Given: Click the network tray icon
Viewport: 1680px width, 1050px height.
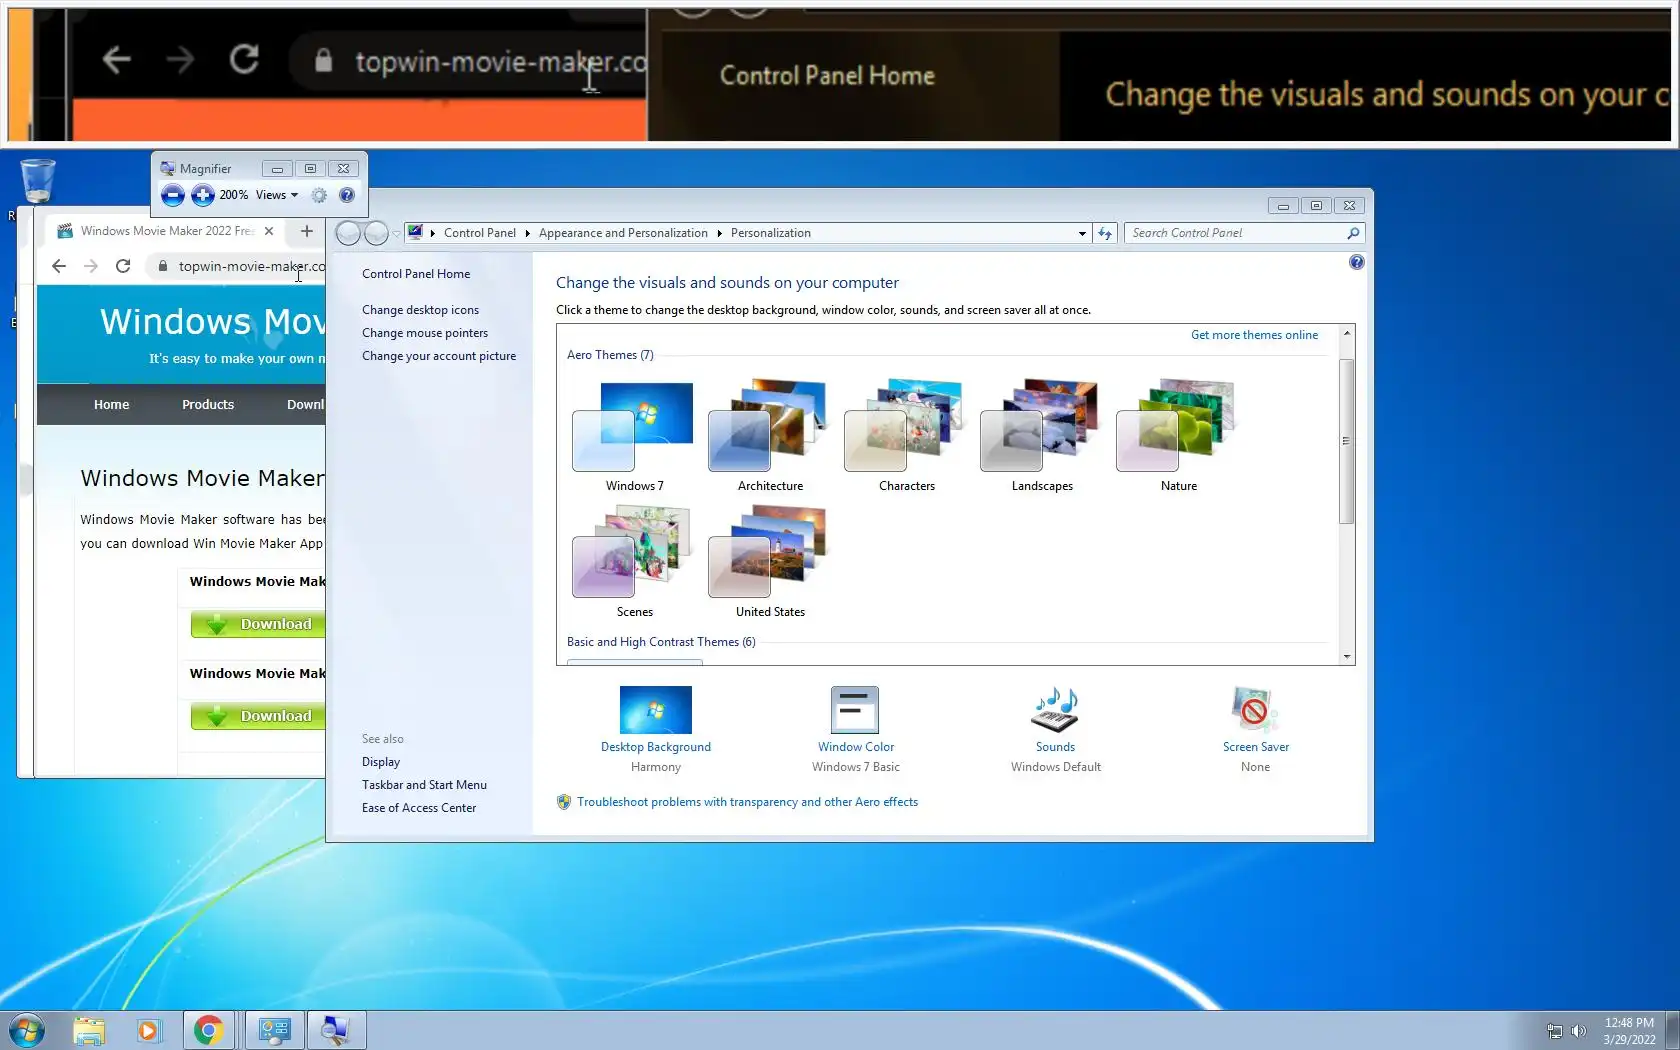Looking at the screenshot, I should [1555, 1031].
